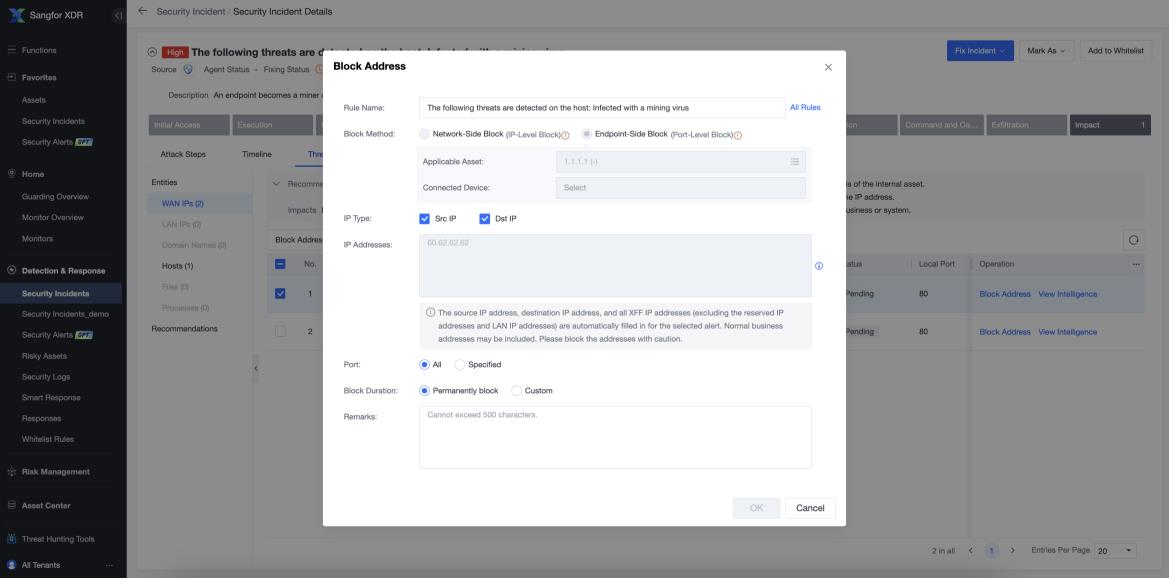This screenshot has width=1169, height=578.
Task: Click the IP Addresses text area
Action: 615,266
